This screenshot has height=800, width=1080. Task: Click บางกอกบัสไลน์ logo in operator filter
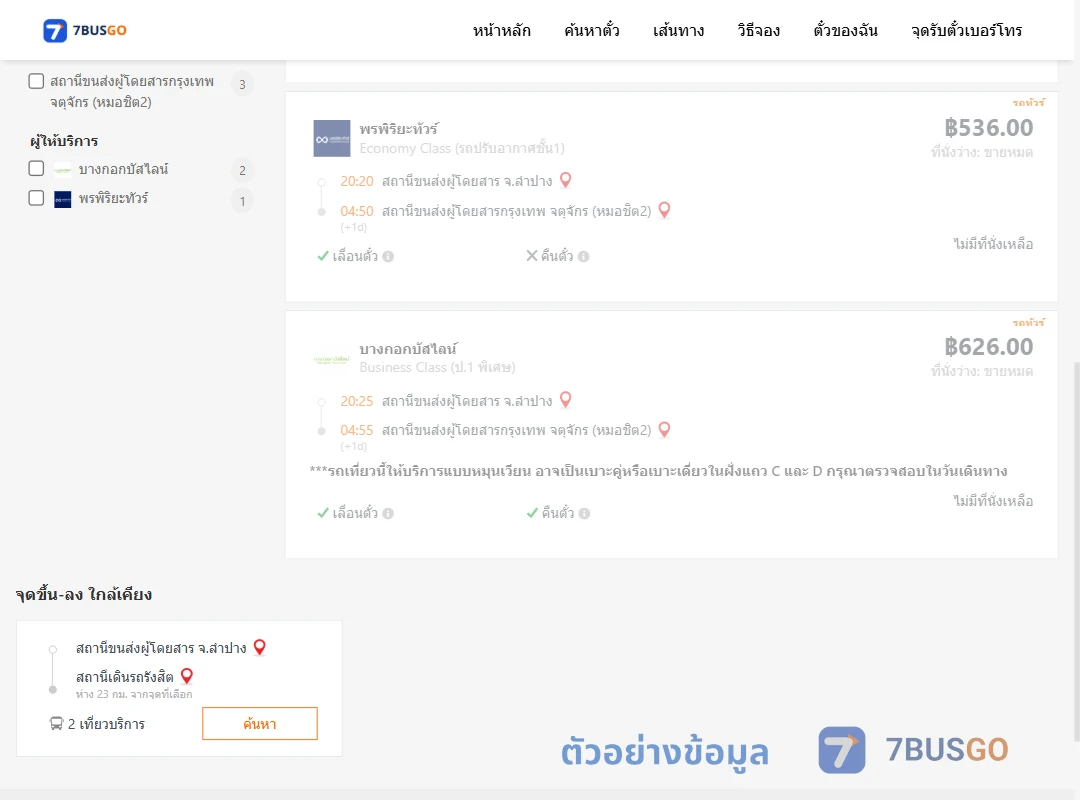tap(63, 170)
